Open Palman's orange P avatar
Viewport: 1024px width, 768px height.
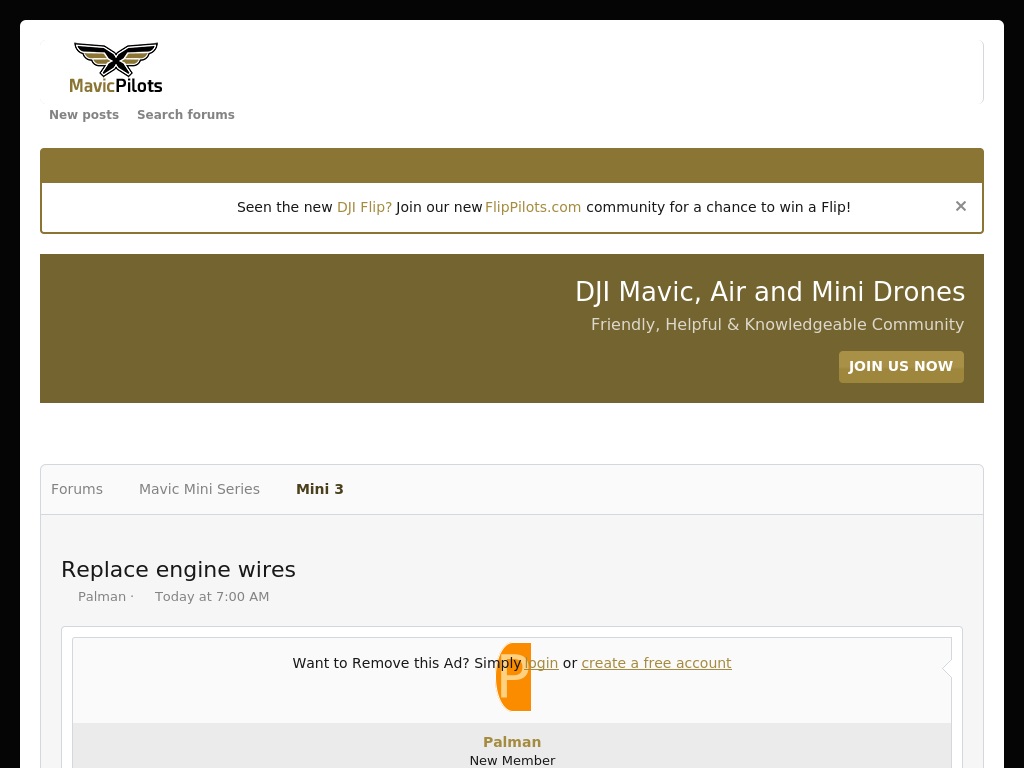[513, 677]
